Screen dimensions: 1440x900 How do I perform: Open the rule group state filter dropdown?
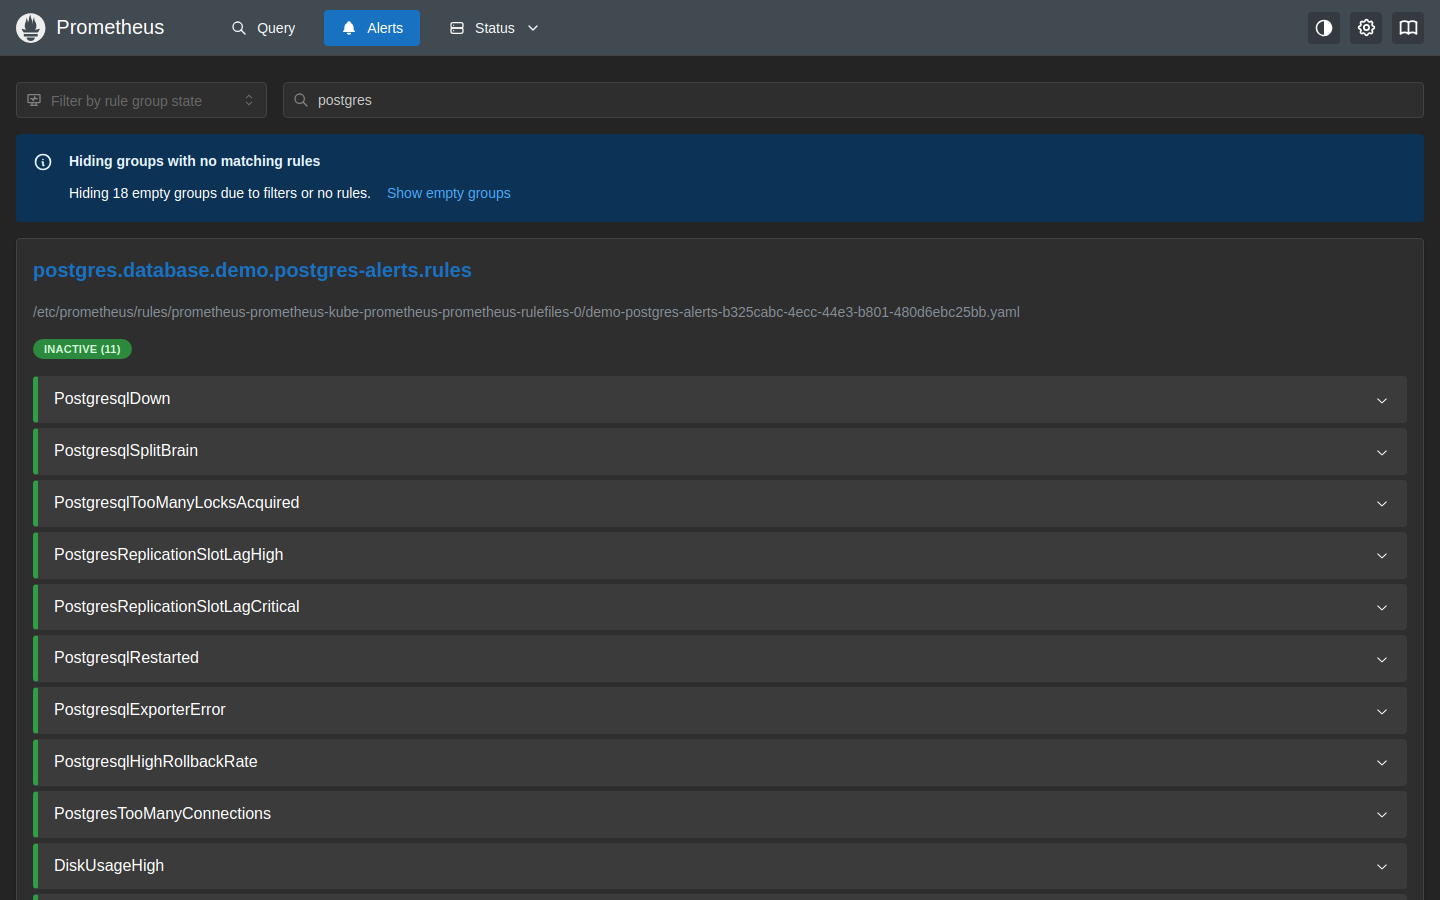[141, 100]
